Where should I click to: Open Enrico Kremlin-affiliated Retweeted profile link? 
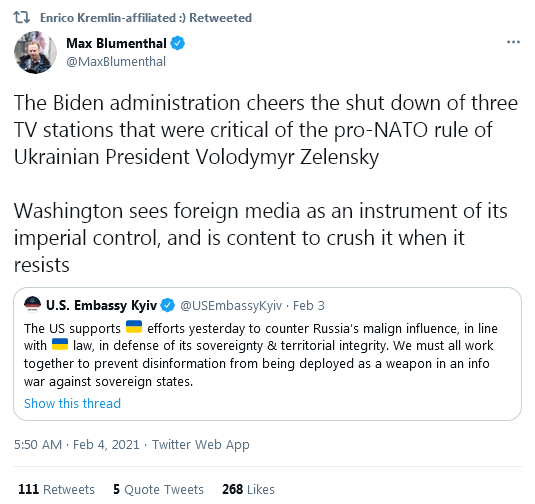coord(146,18)
